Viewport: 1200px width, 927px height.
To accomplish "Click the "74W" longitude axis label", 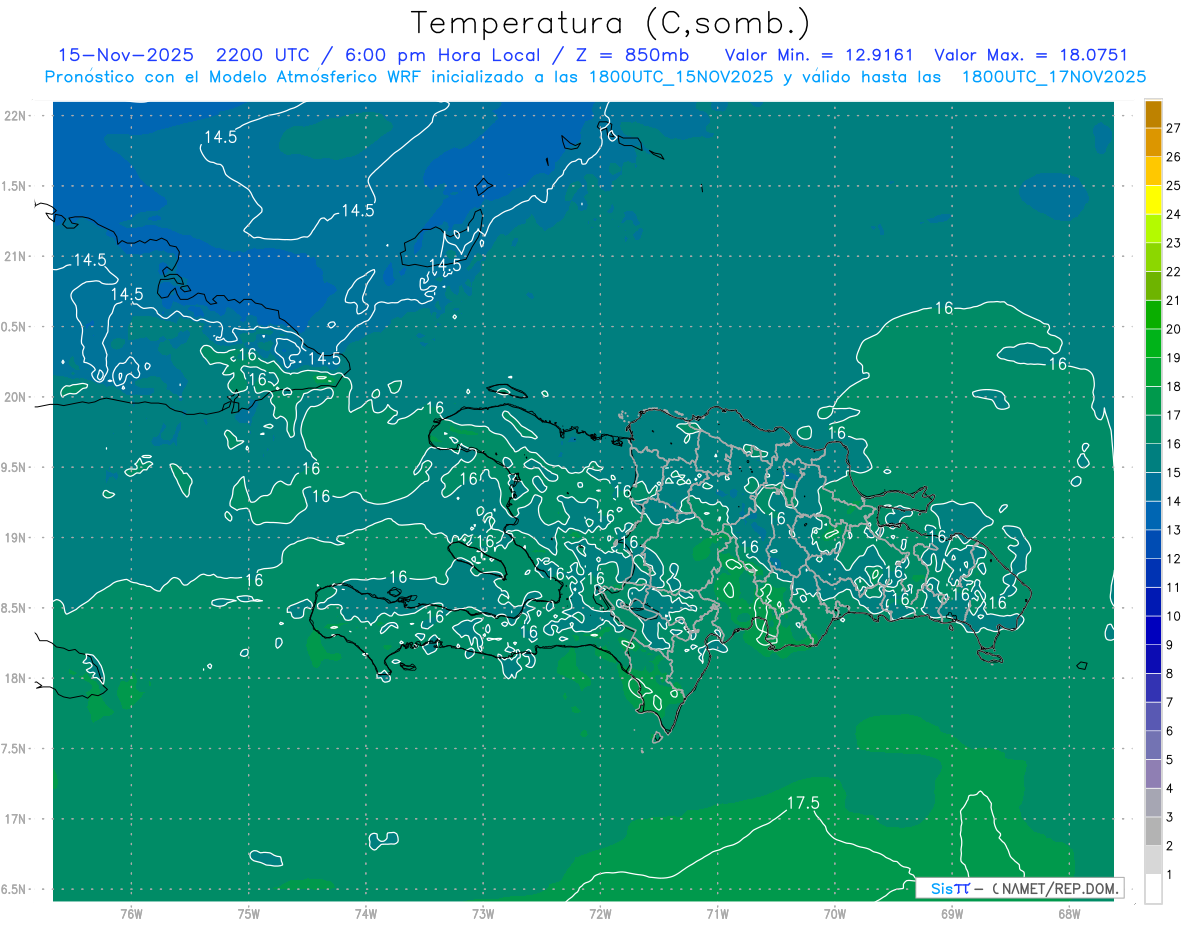I will point(366,913).
